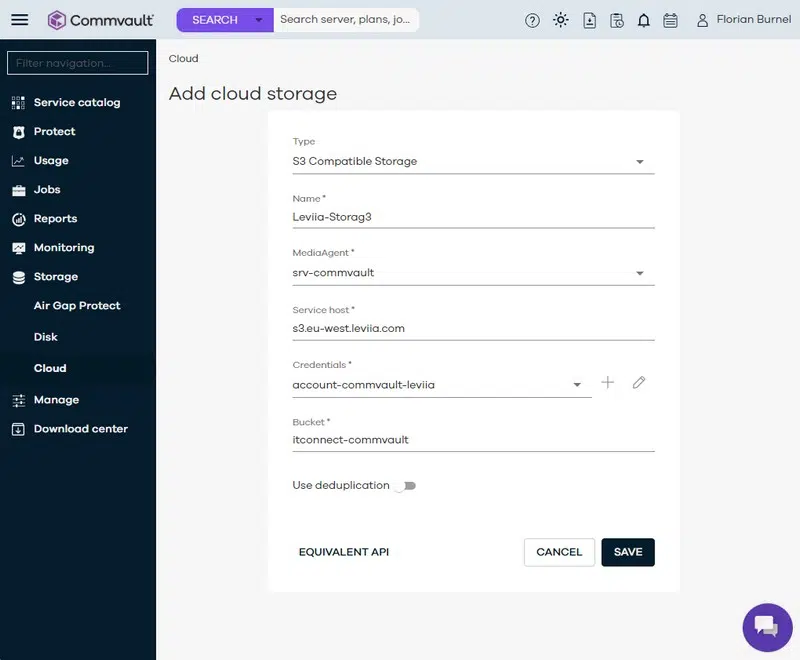
Task: Open the MediaAgent dropdown
Action: tap(640, 273)
